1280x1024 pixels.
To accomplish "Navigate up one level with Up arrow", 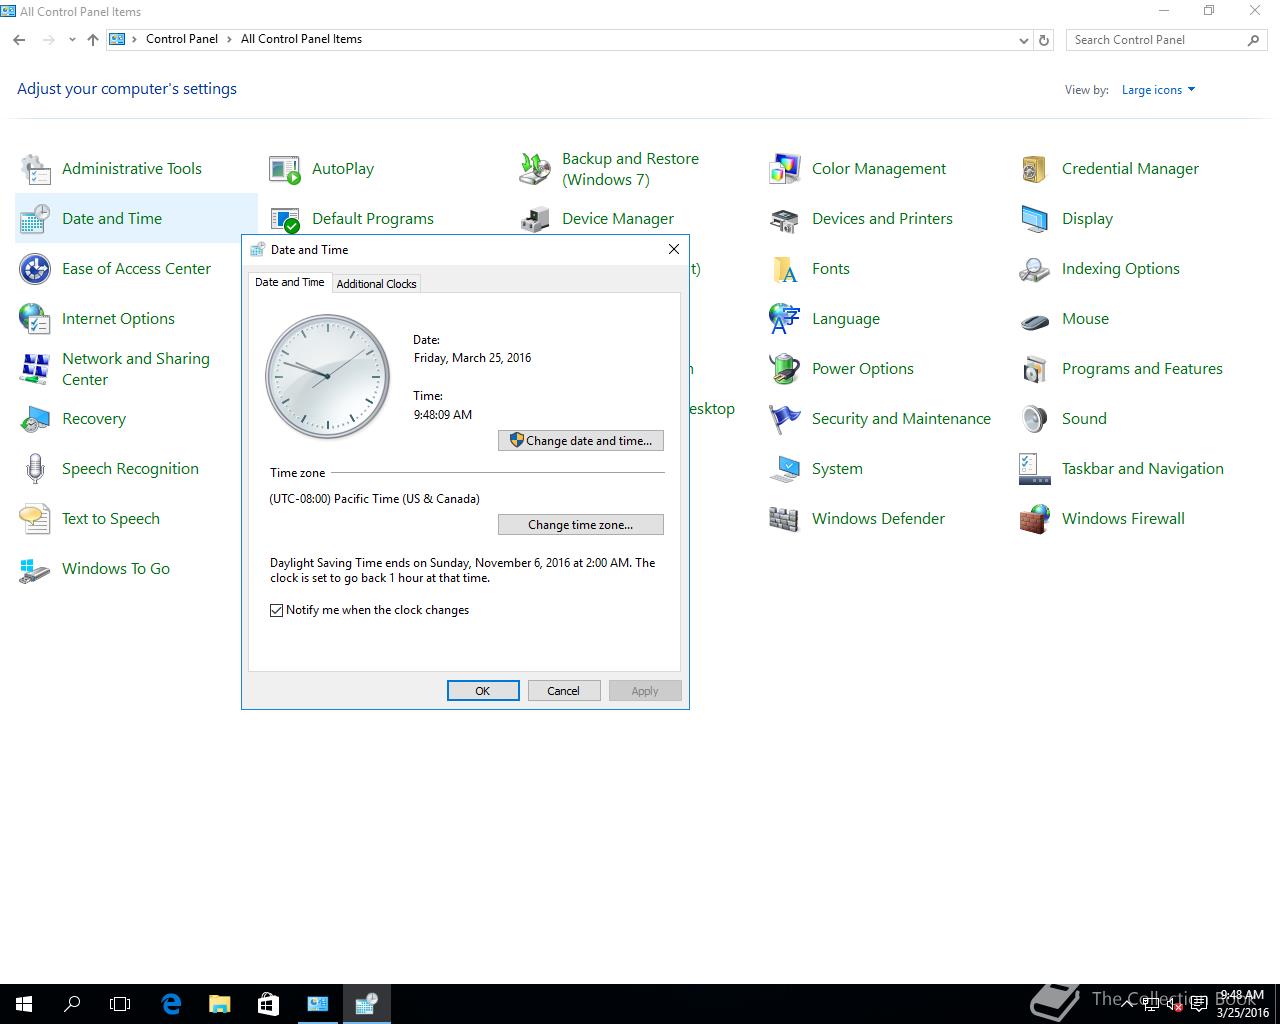I will (93, 40).
